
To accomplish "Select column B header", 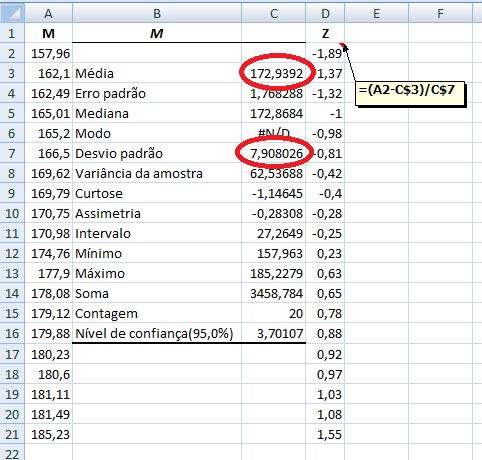I will [157, 14].
